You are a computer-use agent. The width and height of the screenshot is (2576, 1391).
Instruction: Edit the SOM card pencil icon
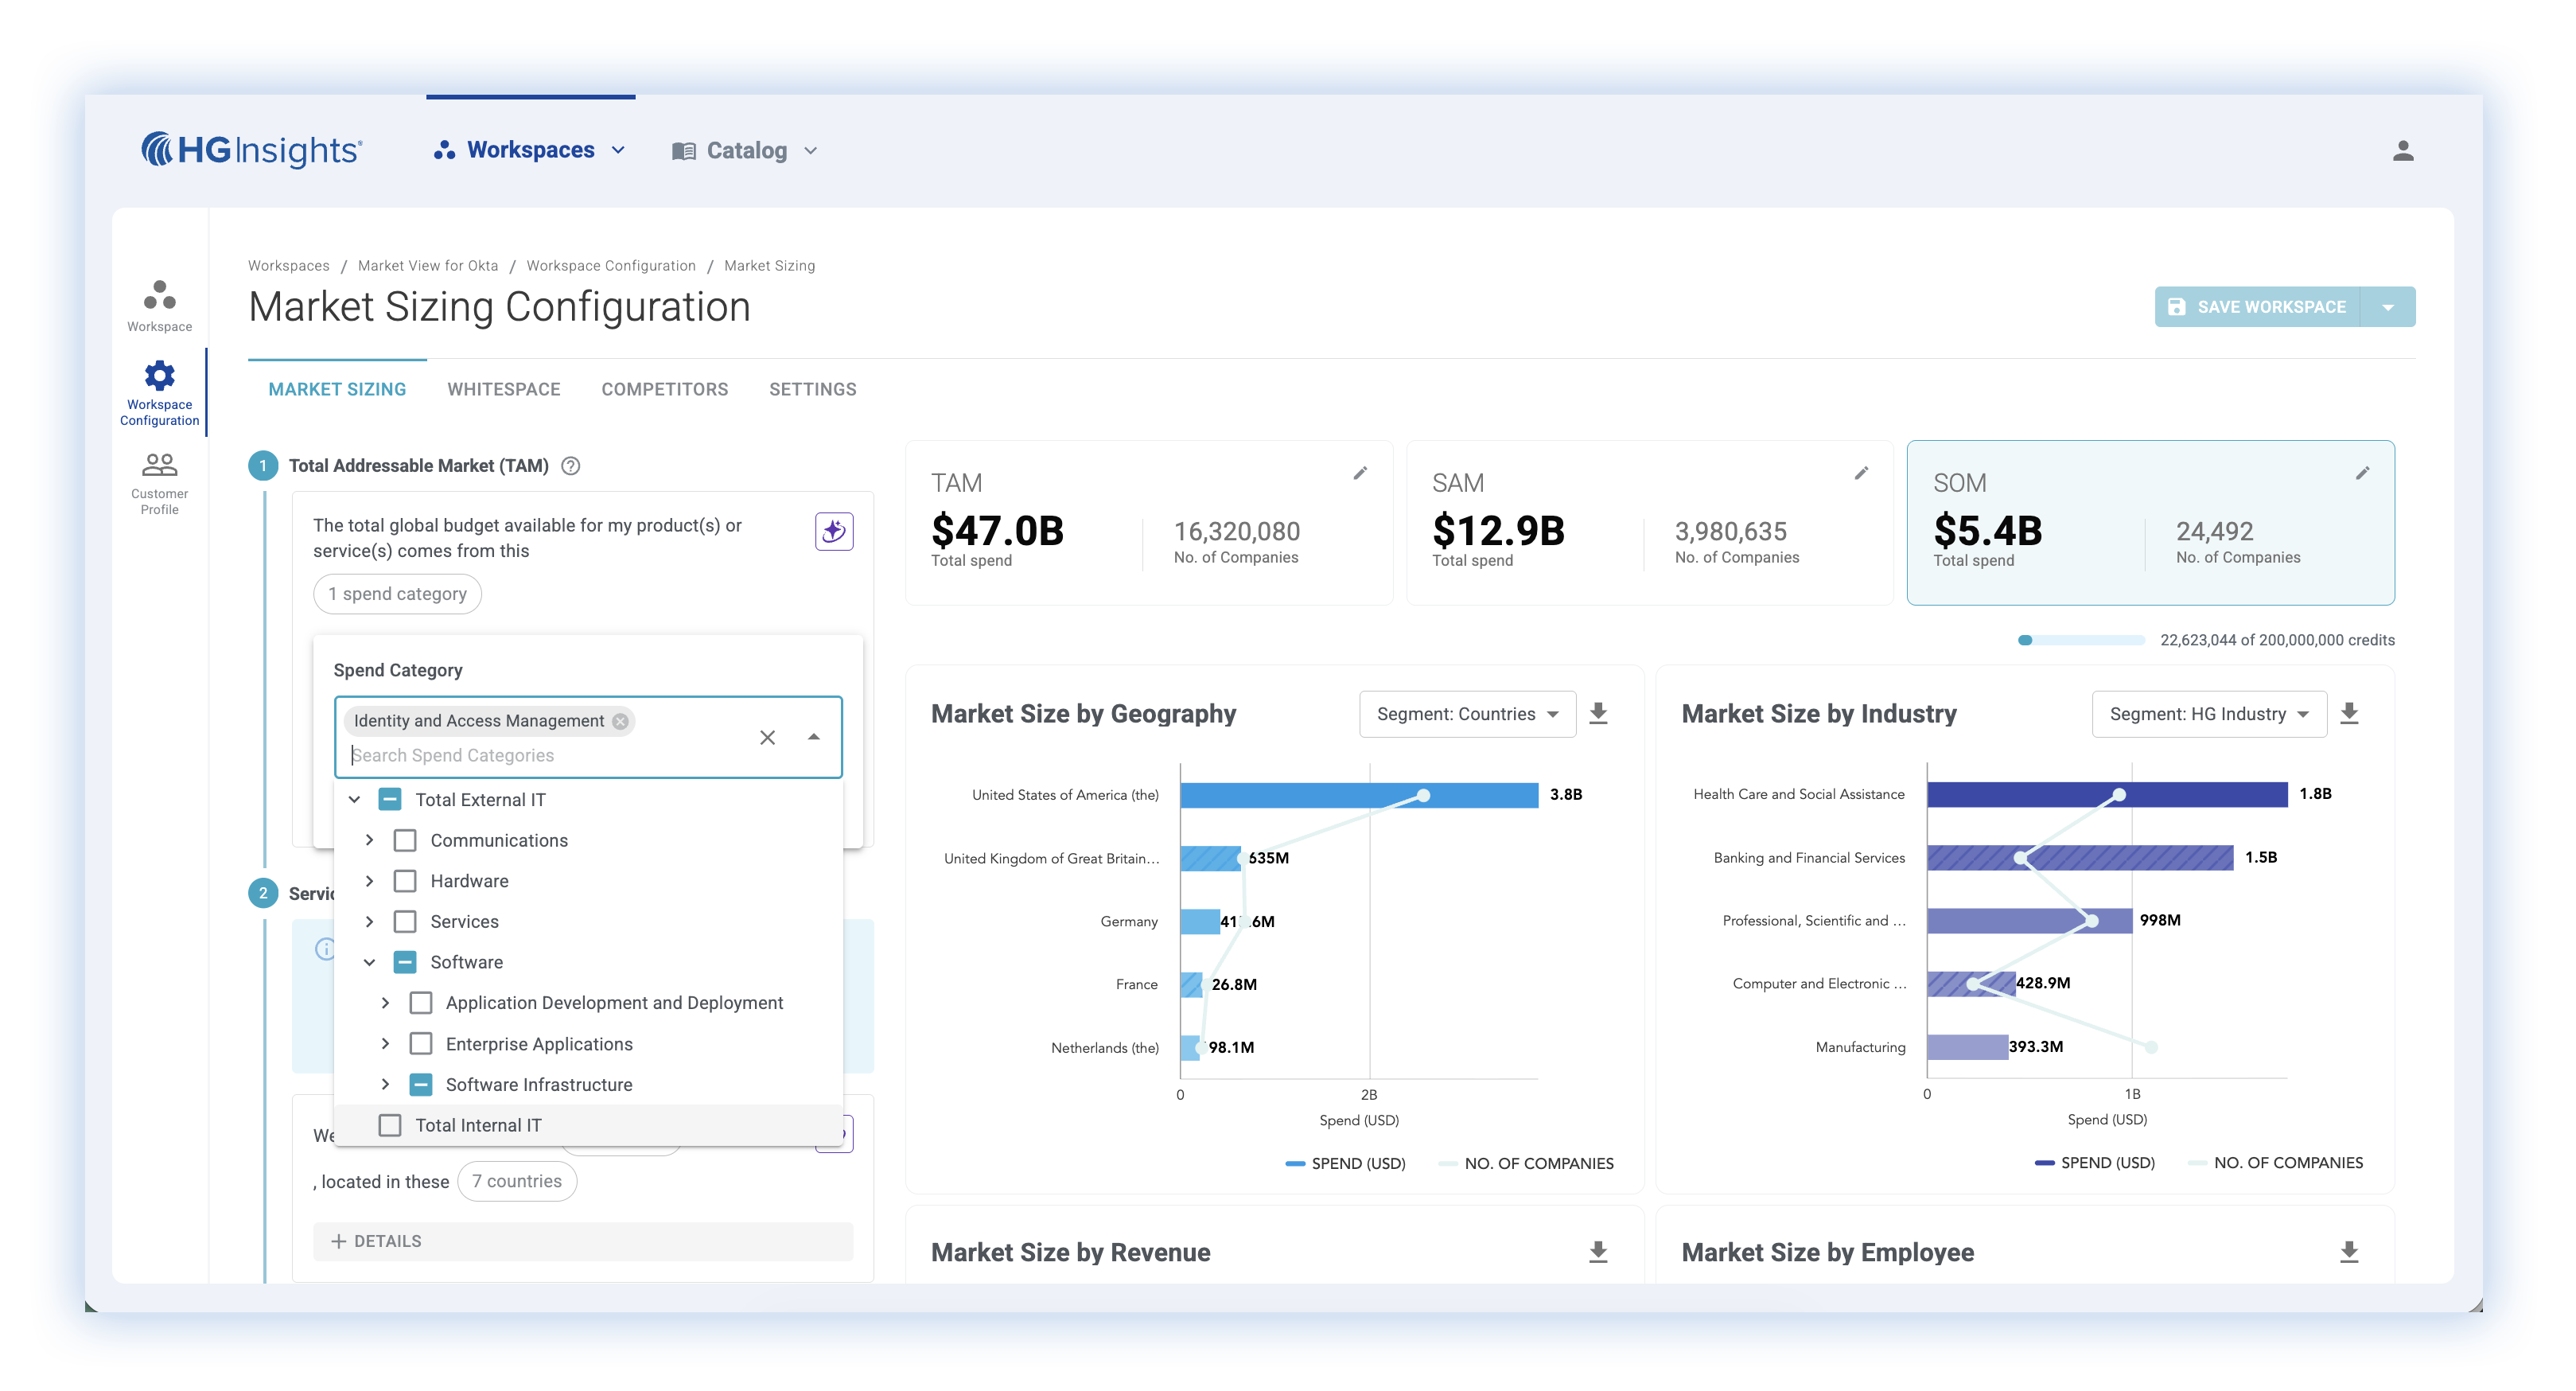point(2362,473)
